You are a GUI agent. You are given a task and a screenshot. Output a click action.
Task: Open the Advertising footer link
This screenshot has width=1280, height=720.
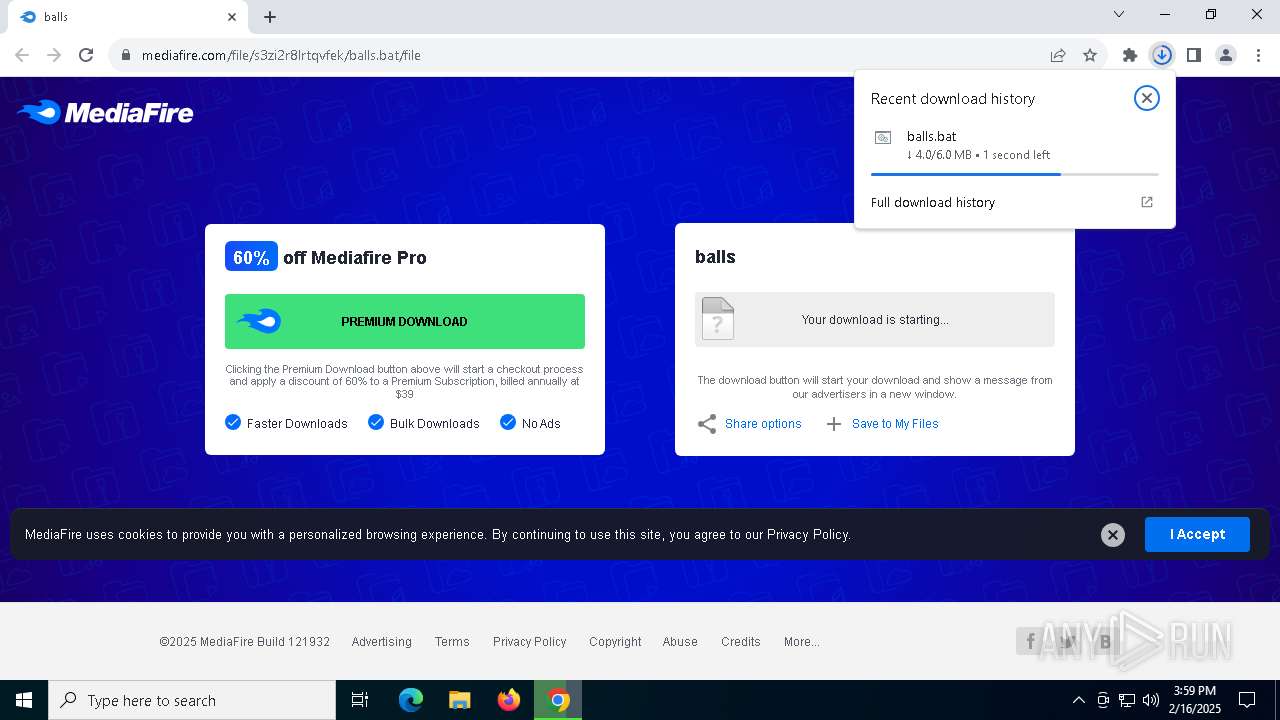[381, 642]
